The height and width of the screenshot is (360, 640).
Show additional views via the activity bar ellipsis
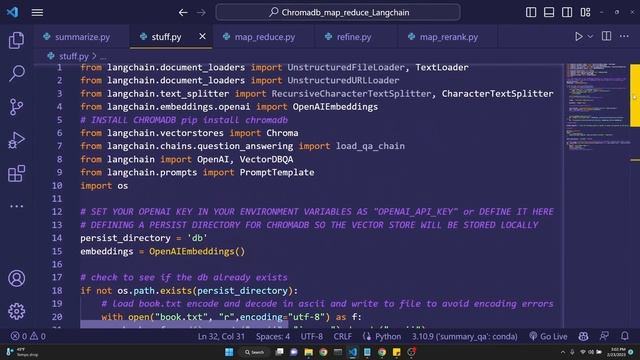coord(16,206)
